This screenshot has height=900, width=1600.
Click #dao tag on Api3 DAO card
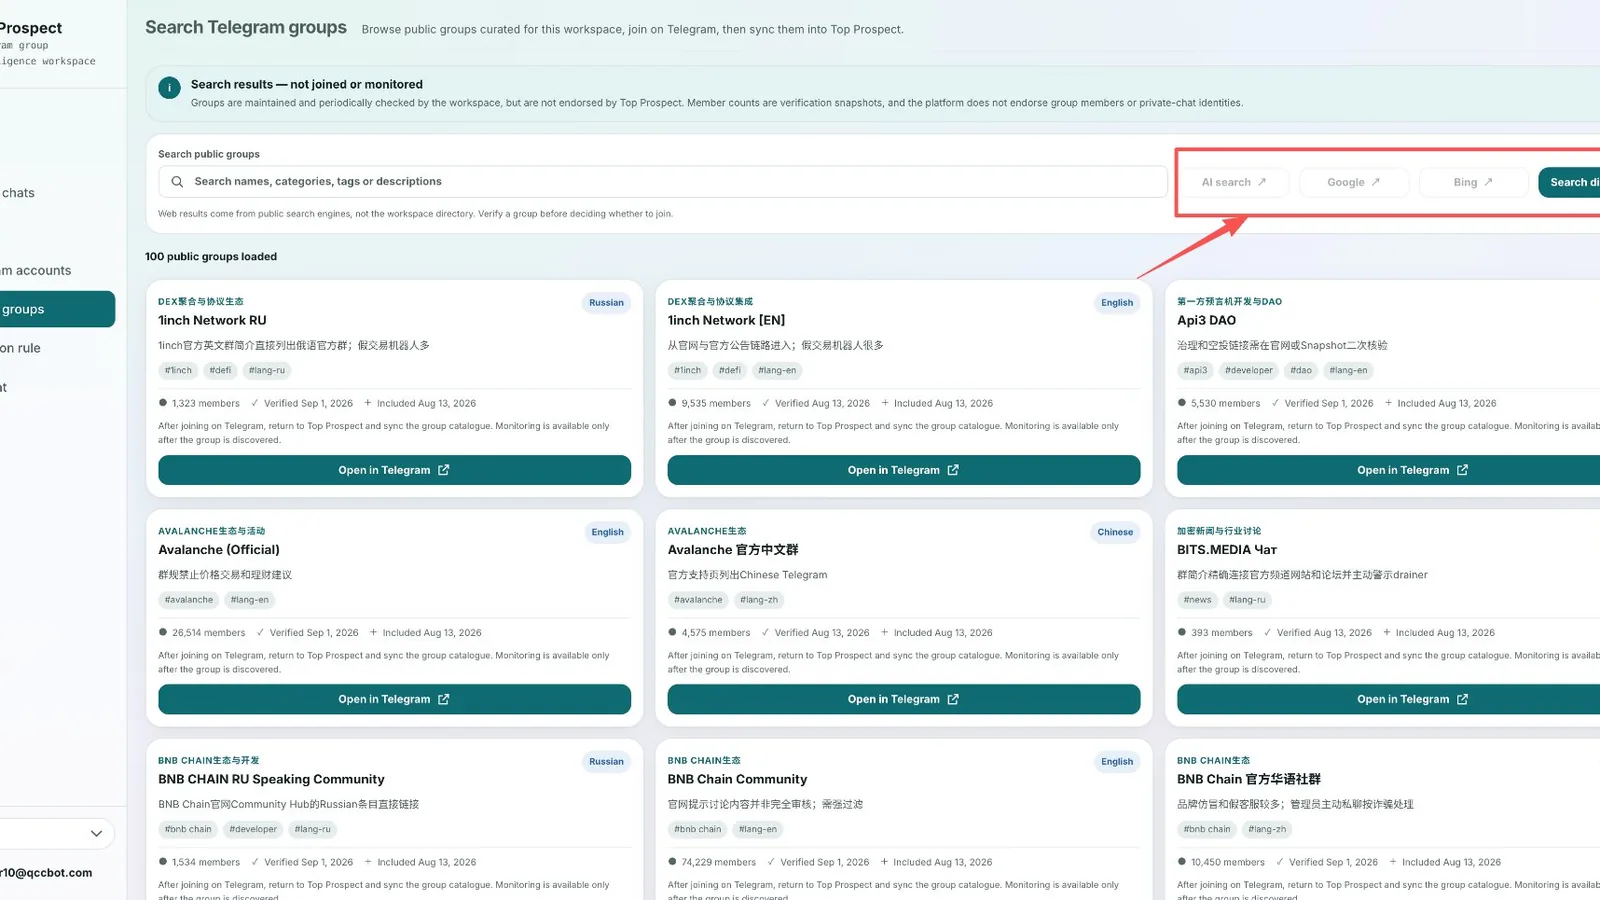(x=1301, y=370)
